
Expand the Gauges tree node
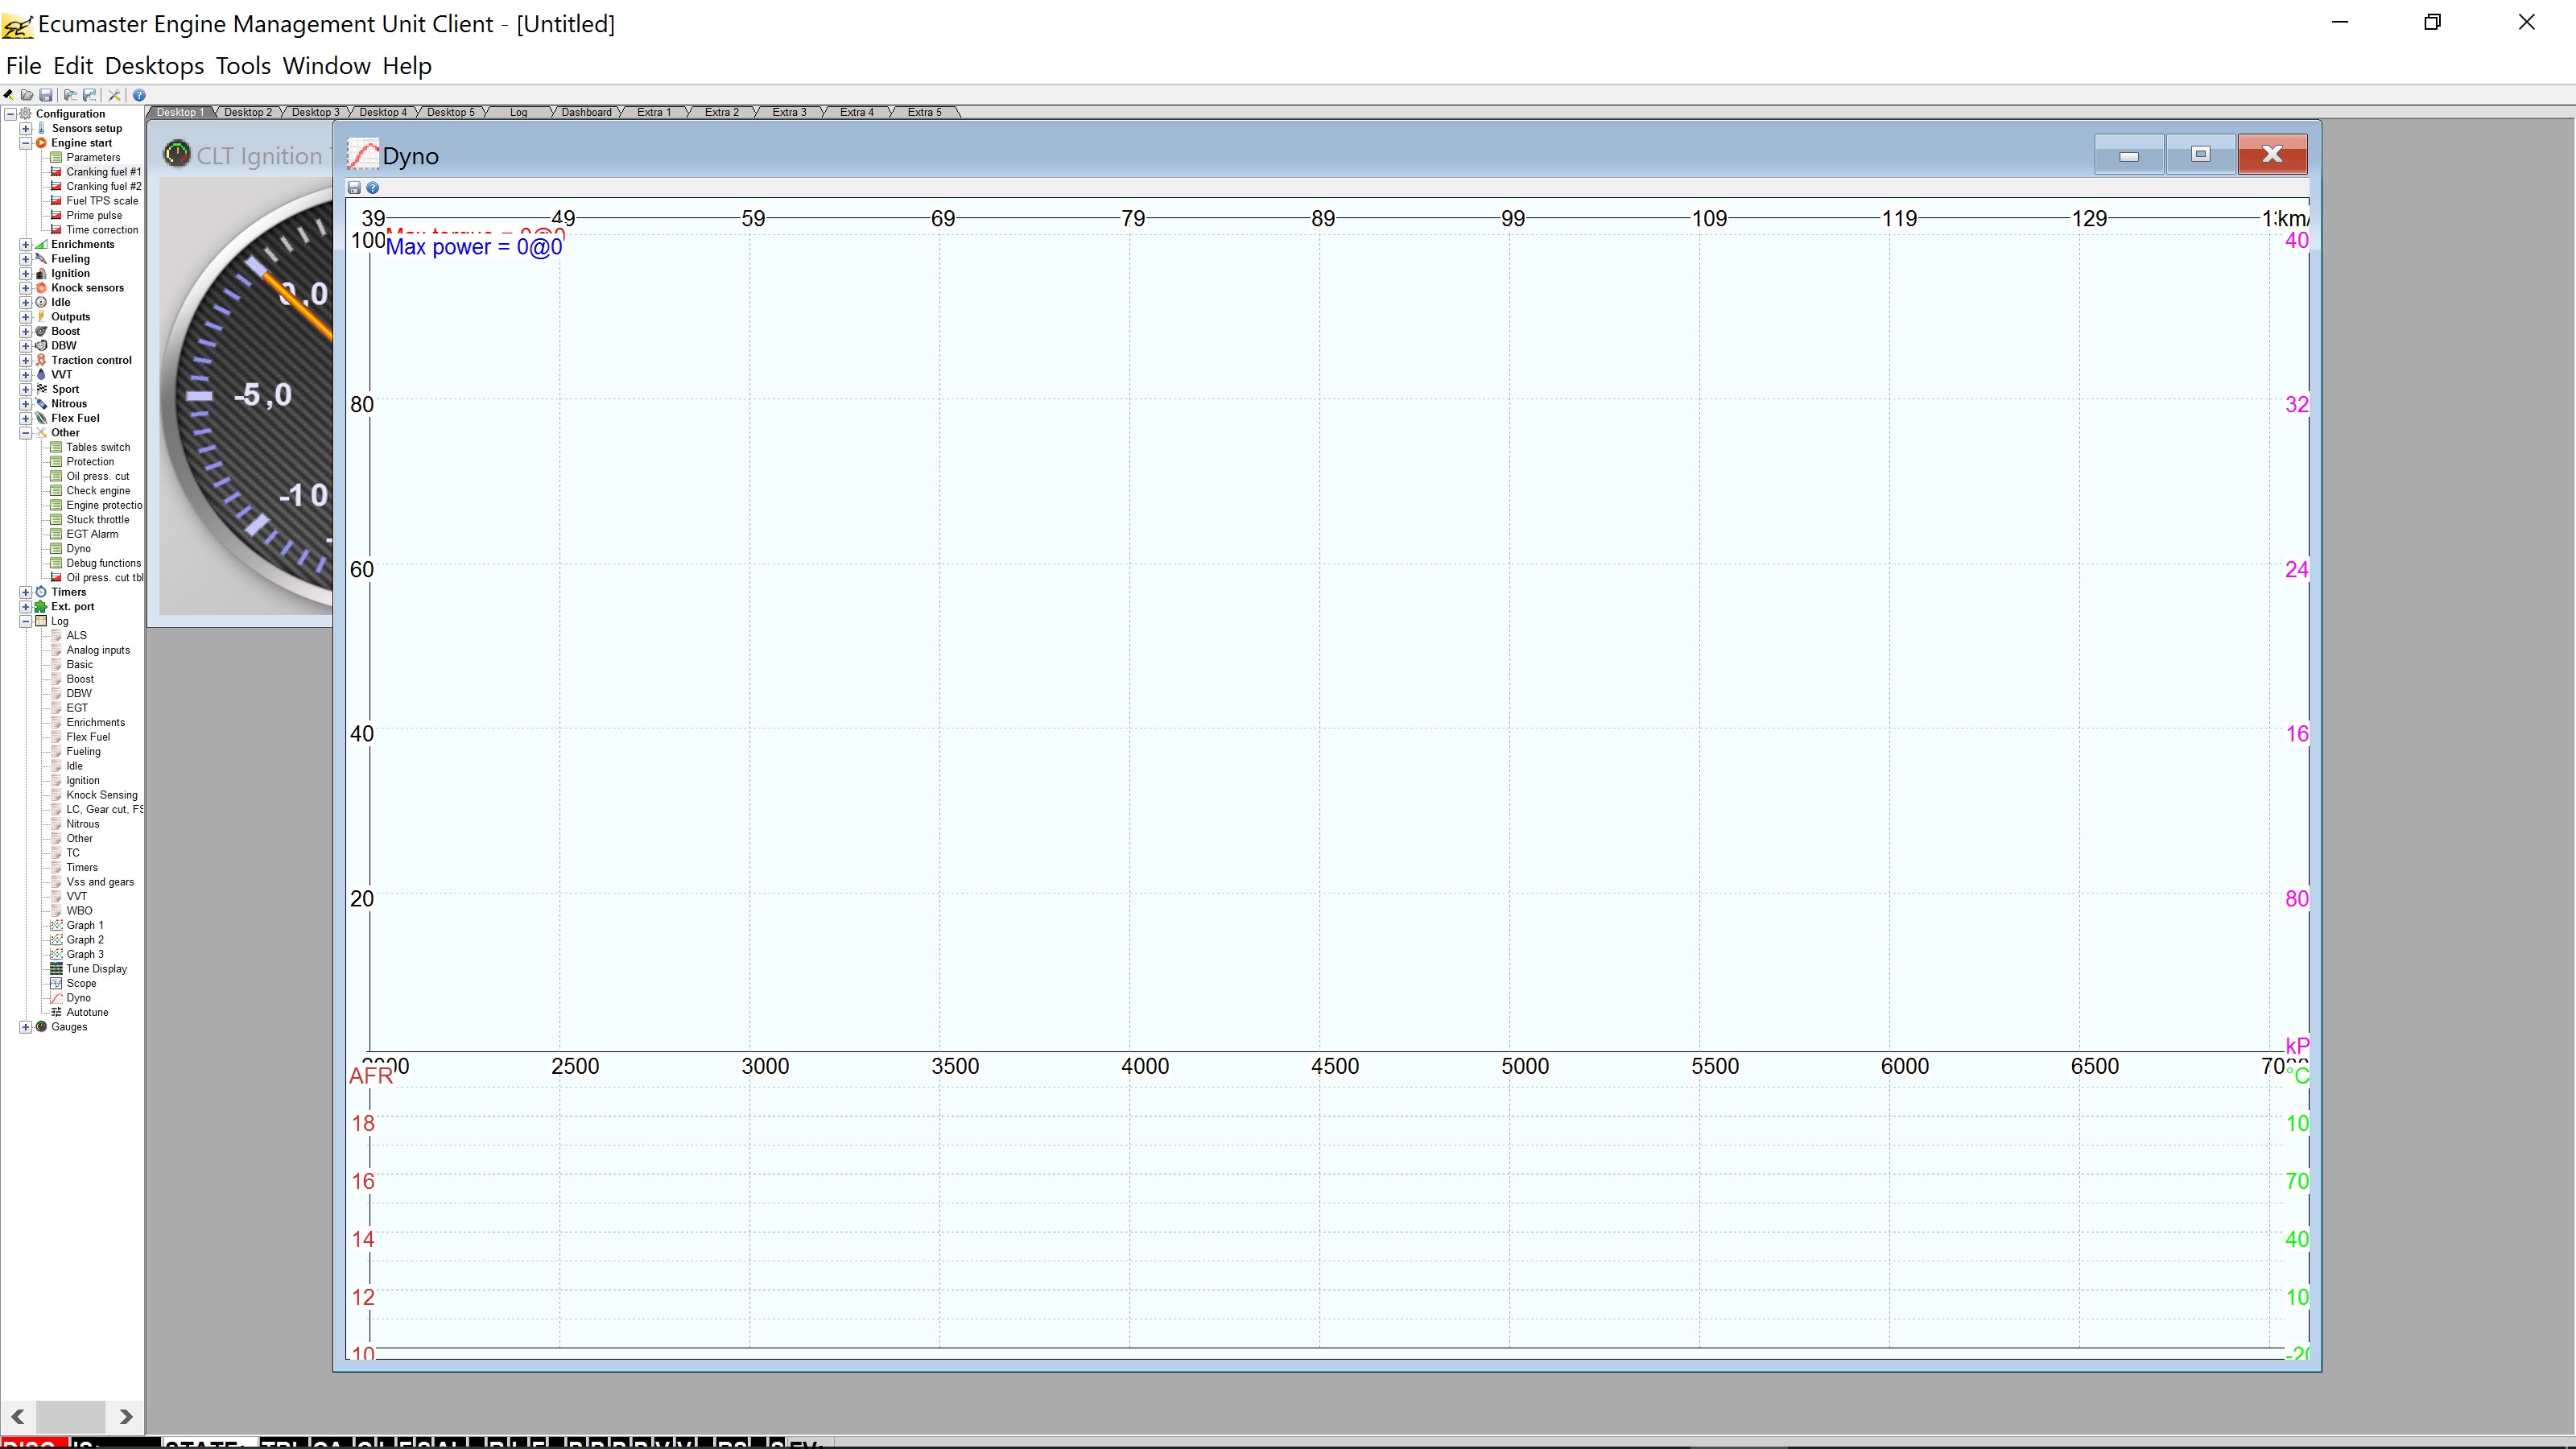pos(26,1027)
